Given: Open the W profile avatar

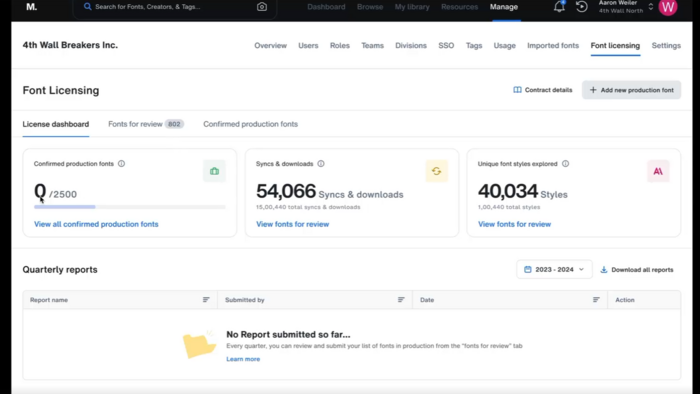Looking at the screenshot, I should [x=668, y=7].
